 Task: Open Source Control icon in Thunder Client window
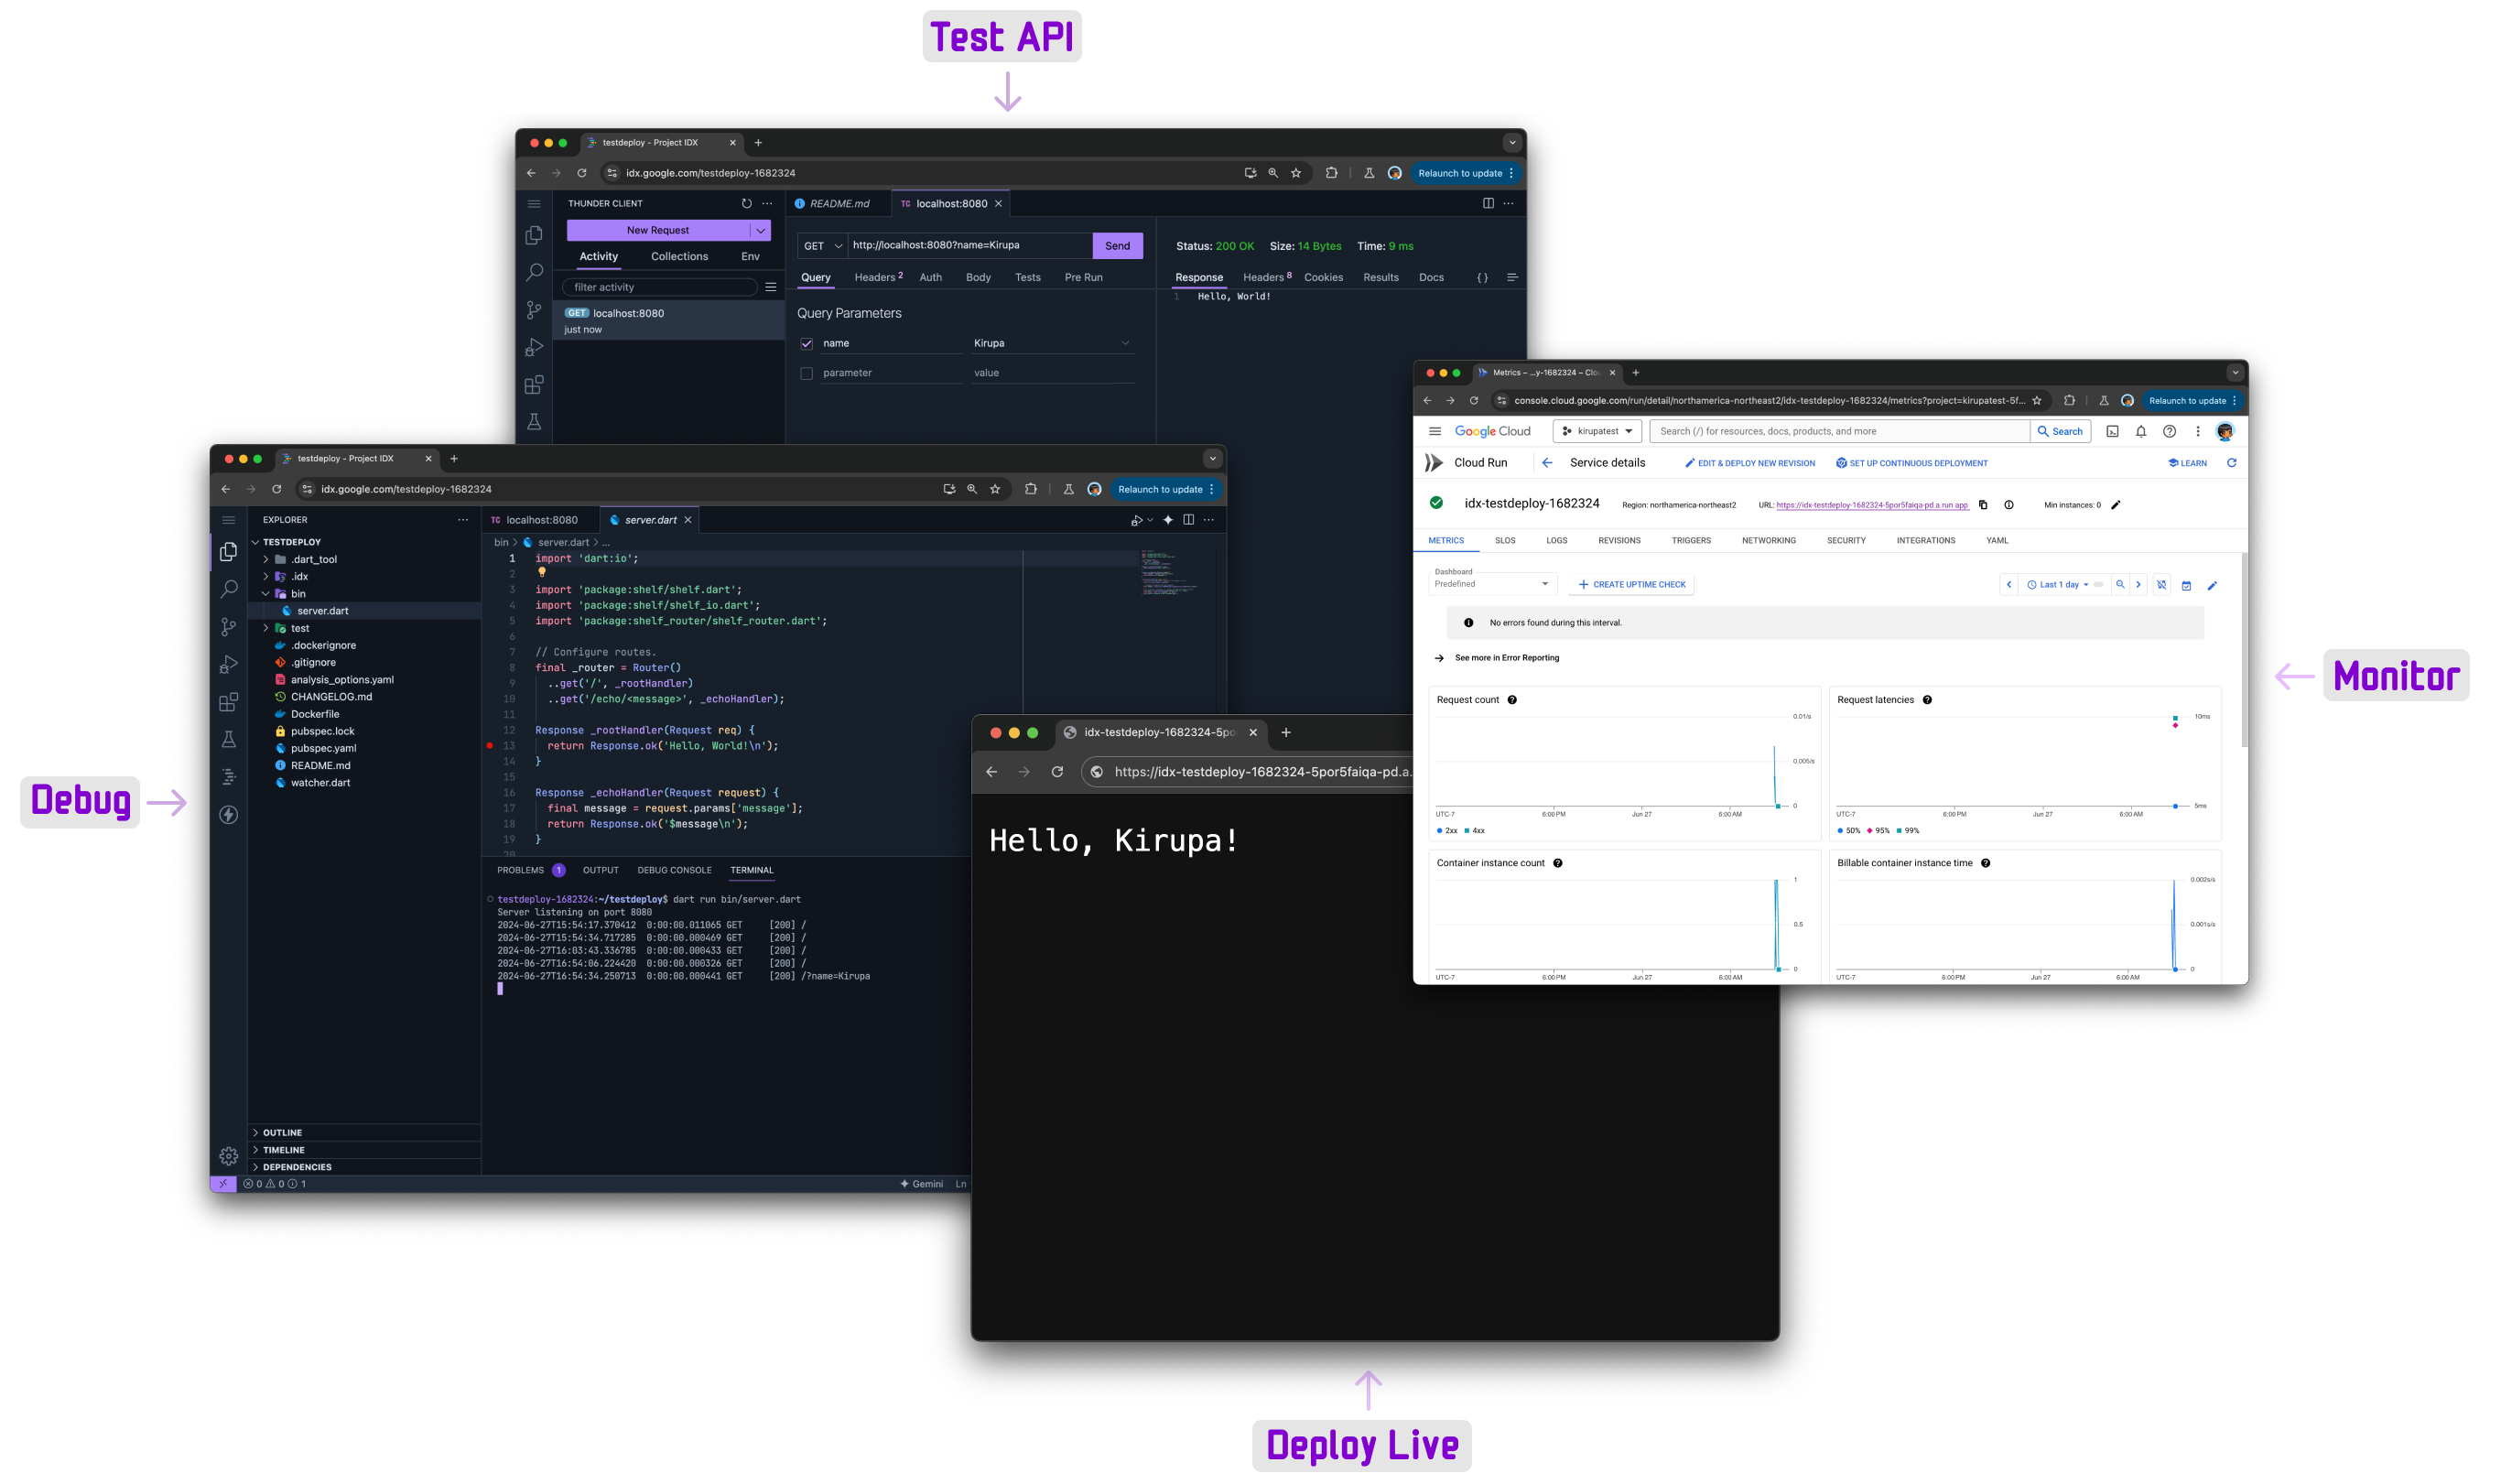[x=534, y=310]
